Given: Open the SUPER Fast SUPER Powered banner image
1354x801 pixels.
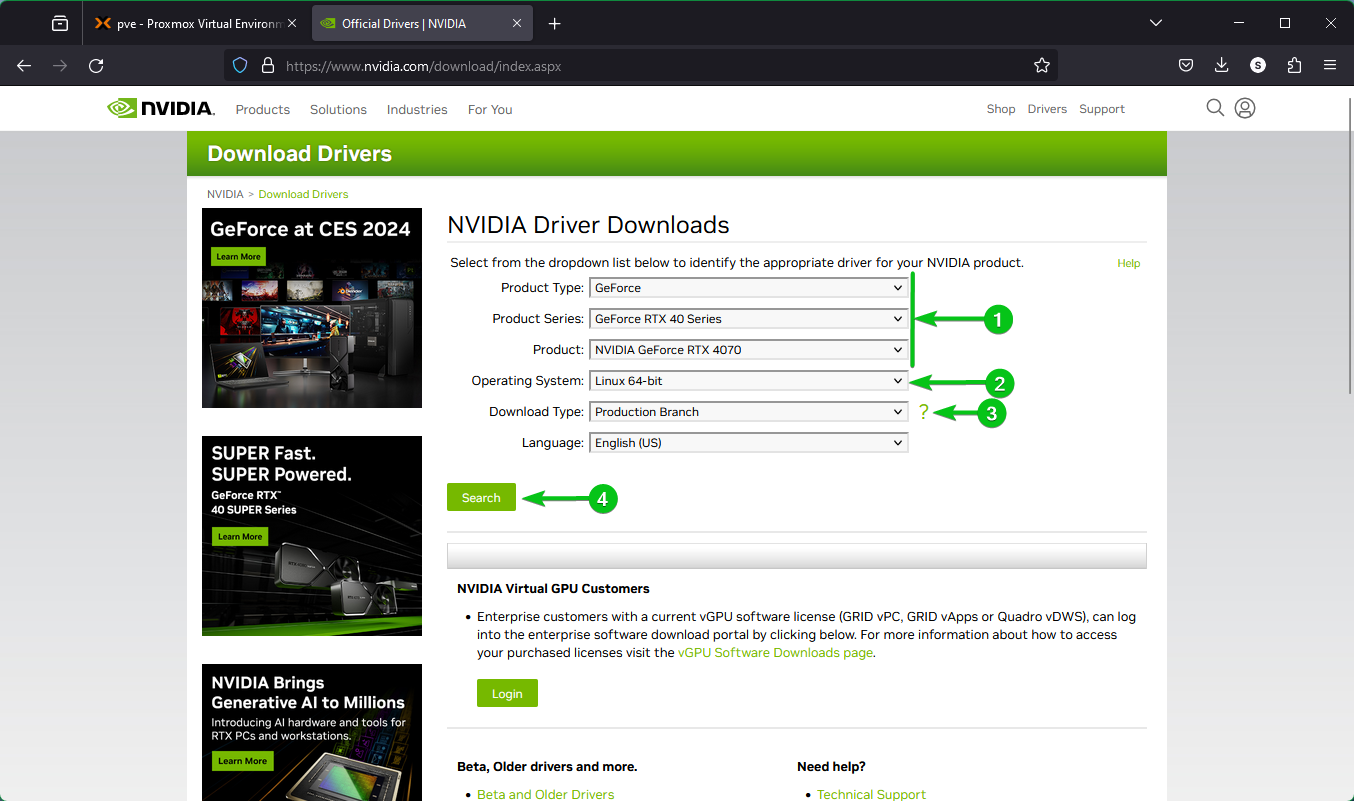Looking at the screenshot, I should (312, 536).
